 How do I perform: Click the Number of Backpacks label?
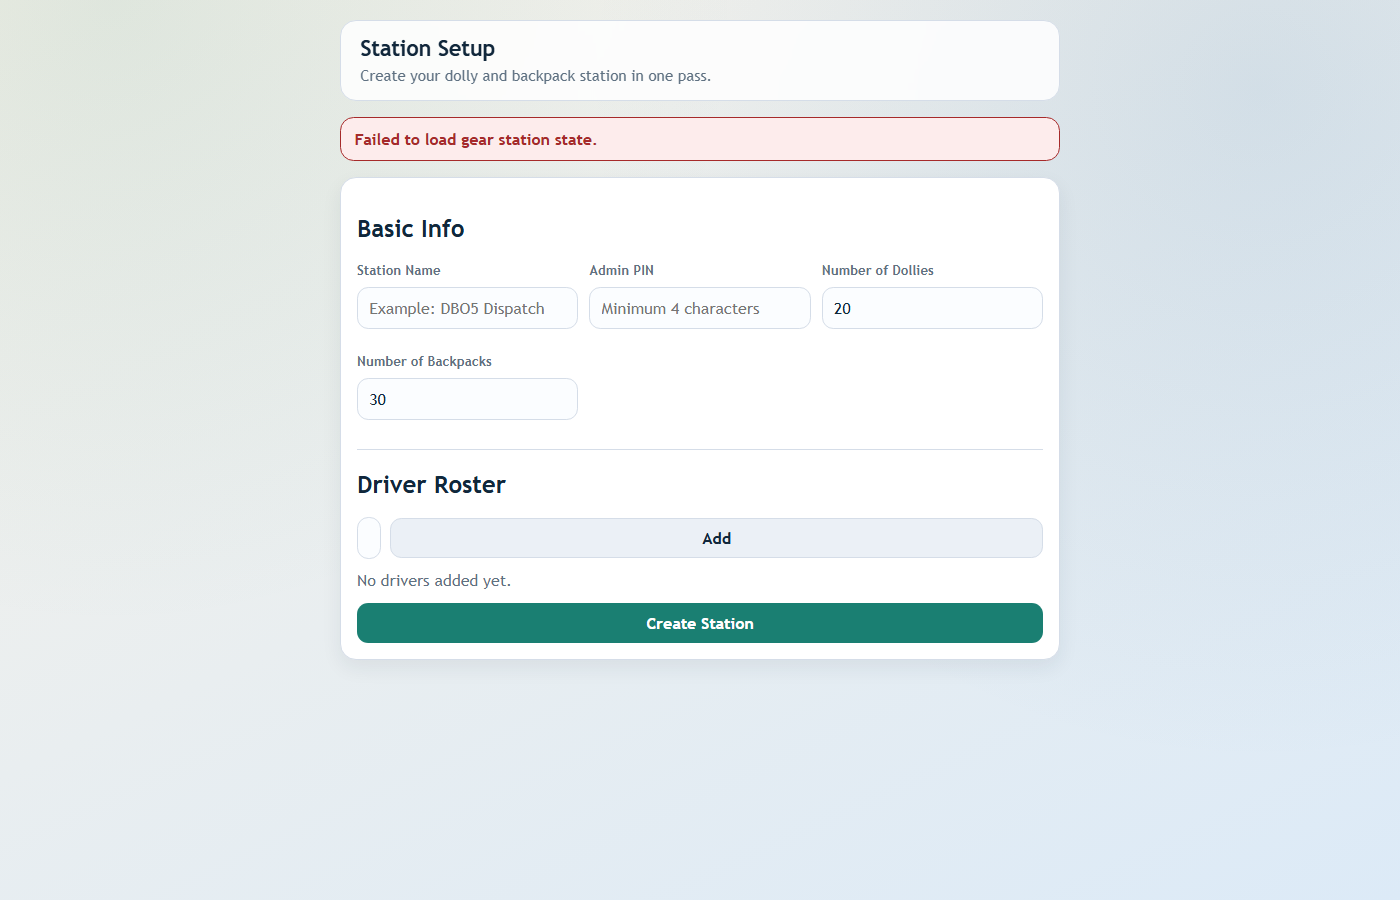[x=424, y=361]
